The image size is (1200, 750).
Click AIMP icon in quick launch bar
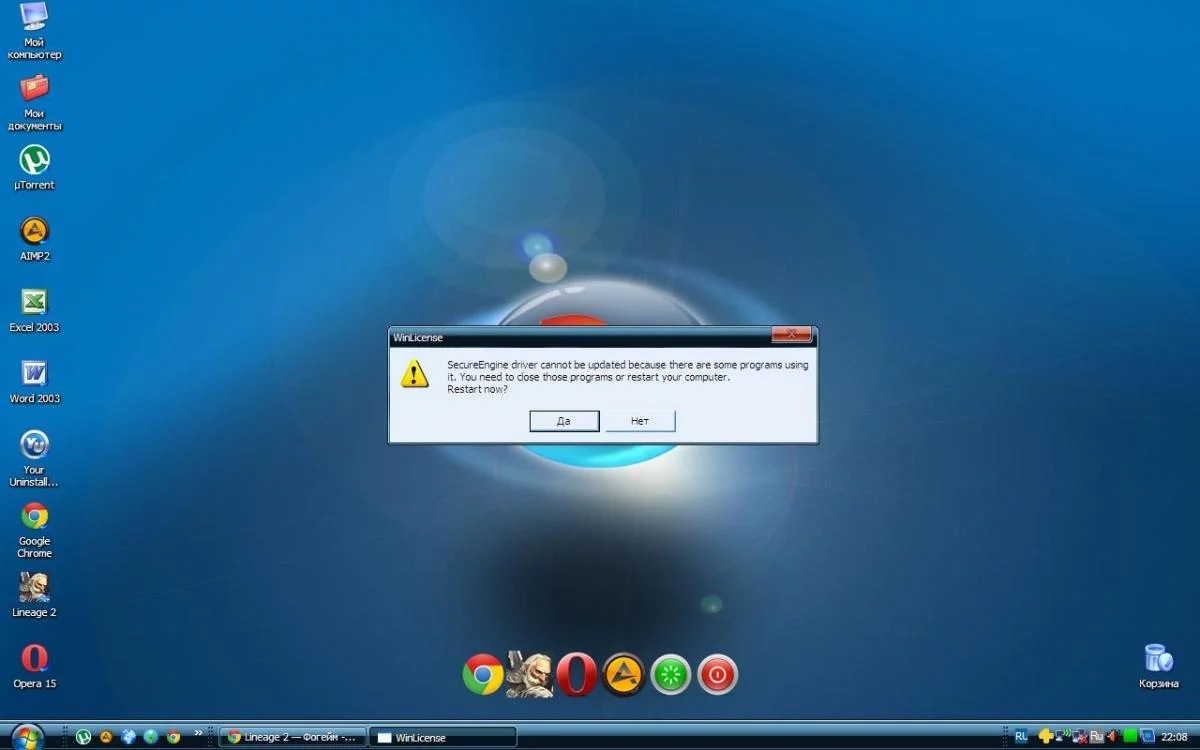point(106,737)
